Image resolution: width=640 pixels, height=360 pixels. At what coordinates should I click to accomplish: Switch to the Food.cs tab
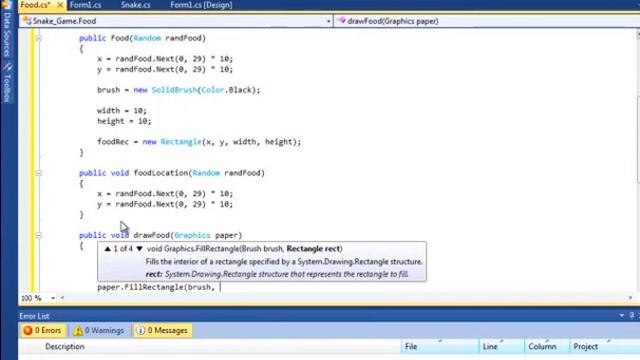[x=36, y=5]
